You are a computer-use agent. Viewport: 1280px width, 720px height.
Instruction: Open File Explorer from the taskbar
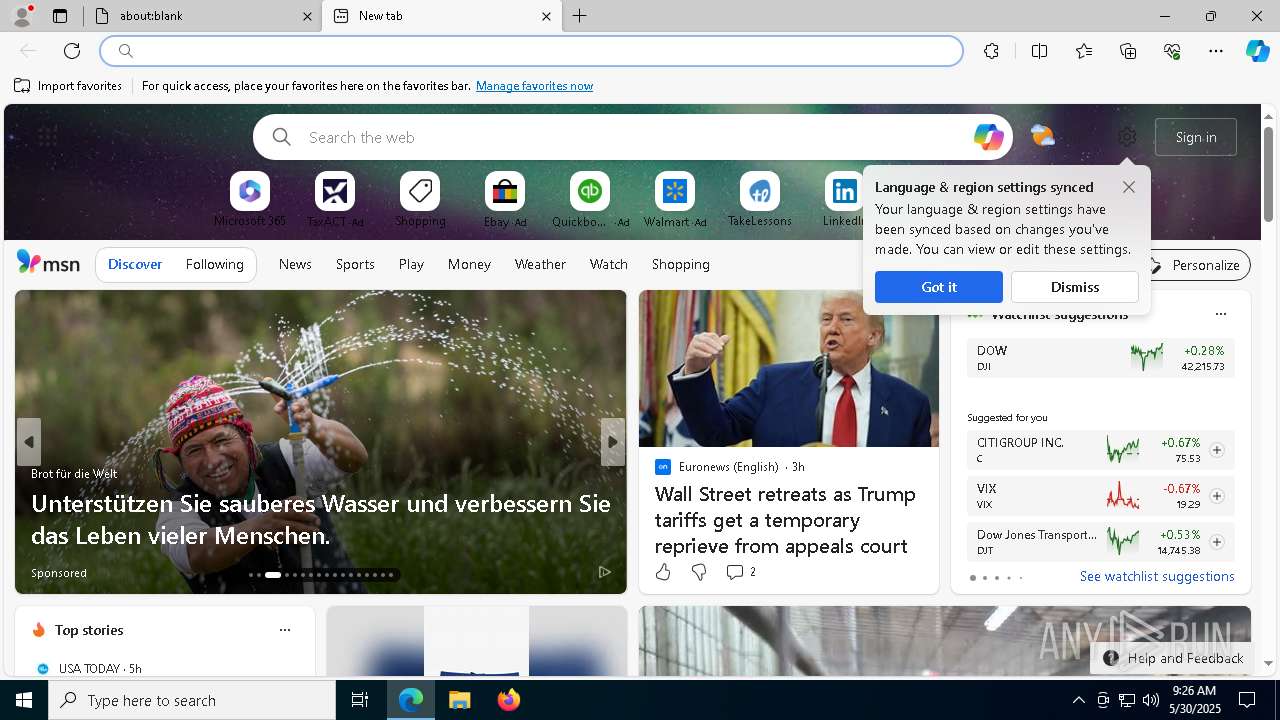click(x=459, y=700)
